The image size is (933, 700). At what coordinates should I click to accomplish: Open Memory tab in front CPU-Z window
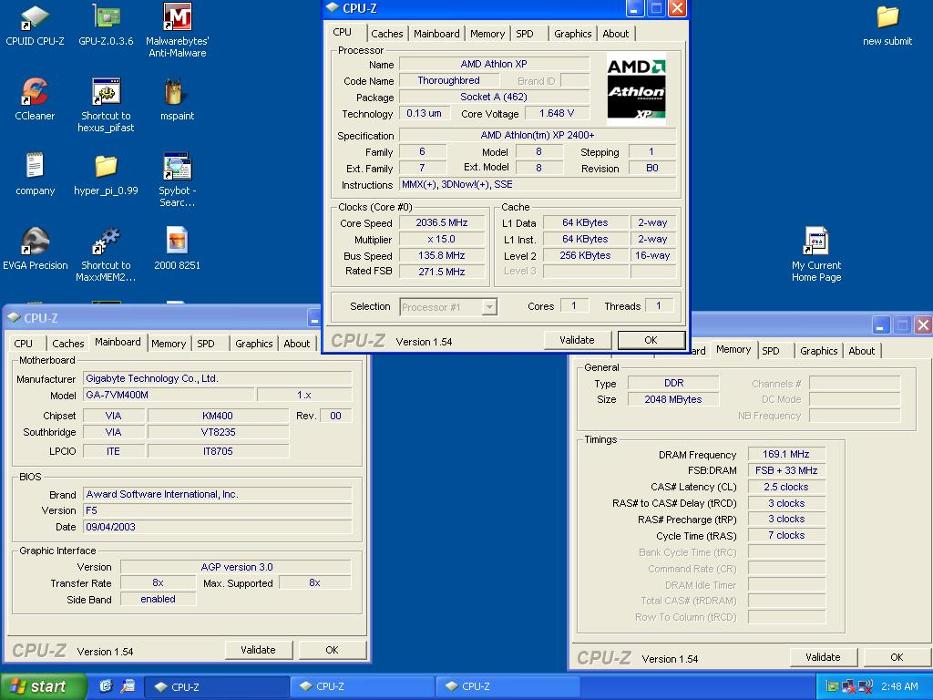pyautogui.click(x=487, y=34)
